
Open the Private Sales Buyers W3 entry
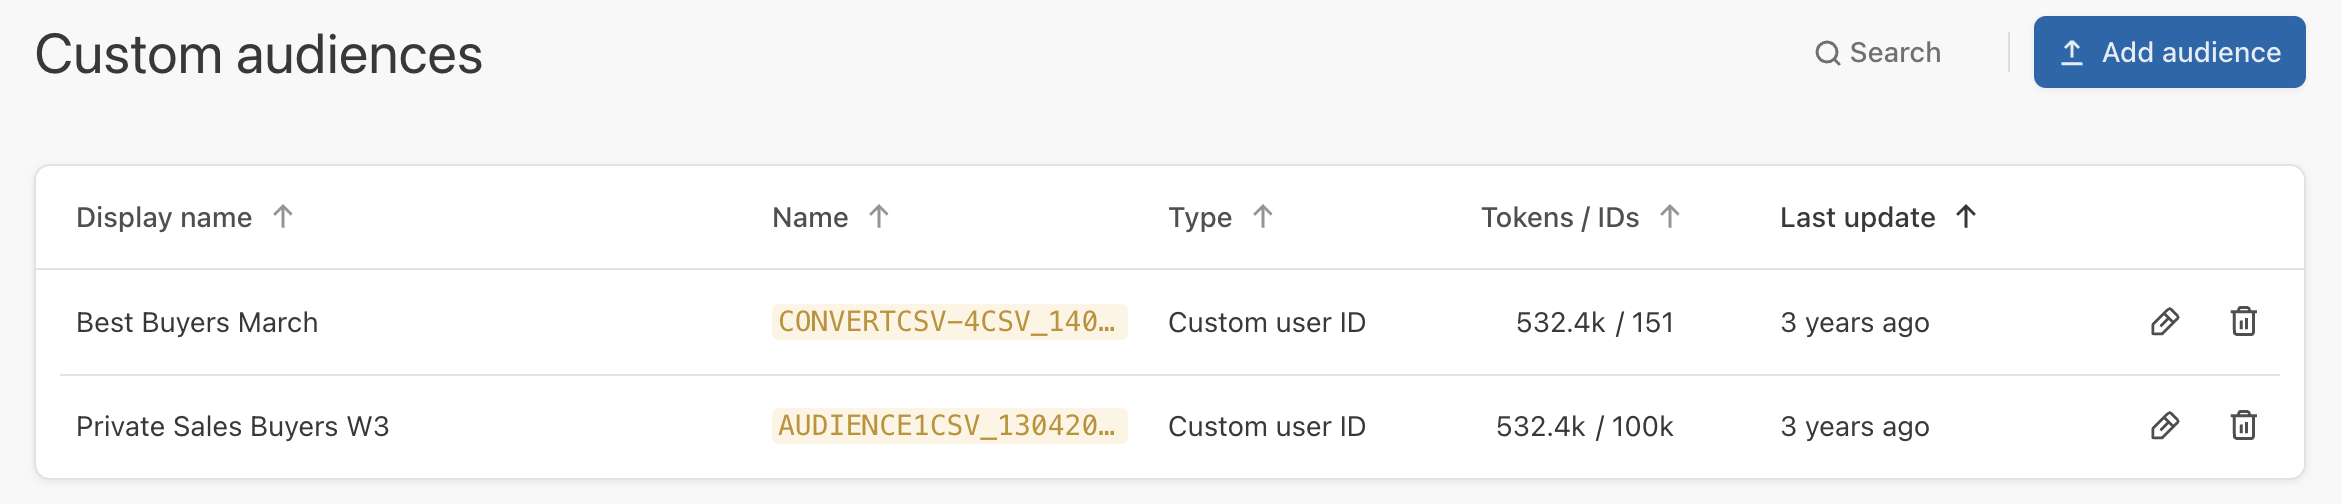click(232, 427)
